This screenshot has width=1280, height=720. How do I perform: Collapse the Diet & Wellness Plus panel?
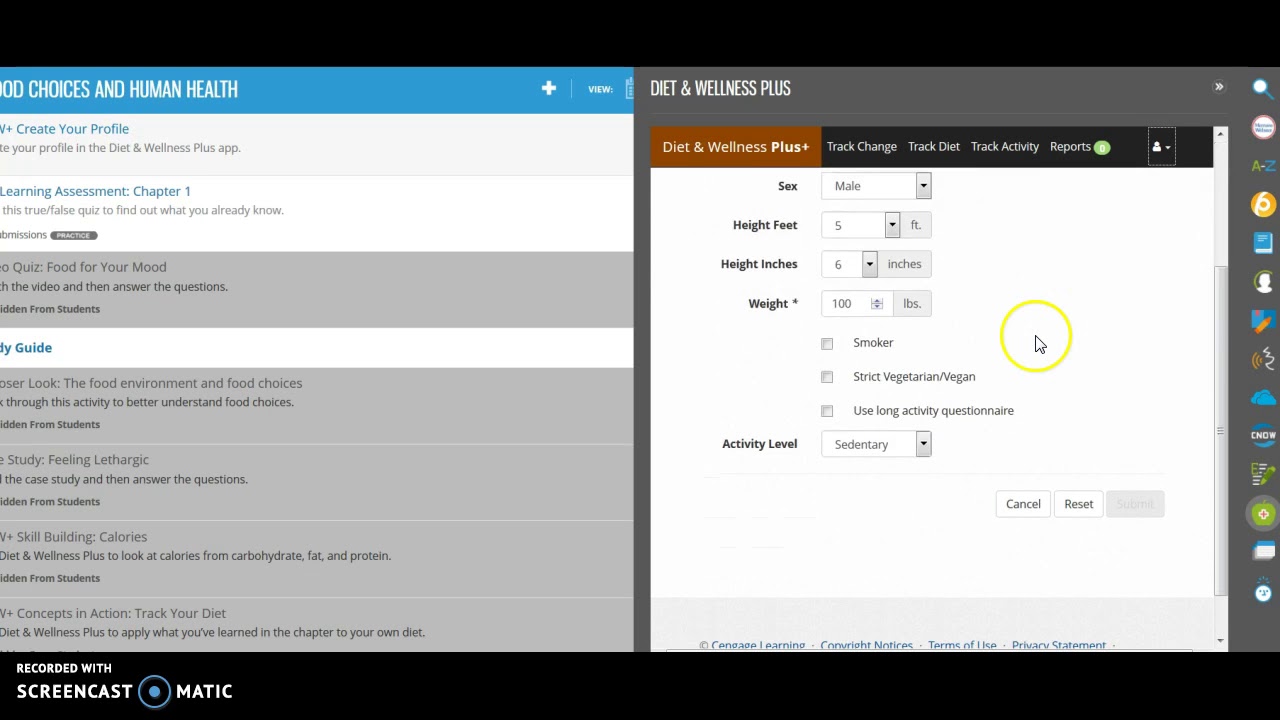pos(1219,87)
